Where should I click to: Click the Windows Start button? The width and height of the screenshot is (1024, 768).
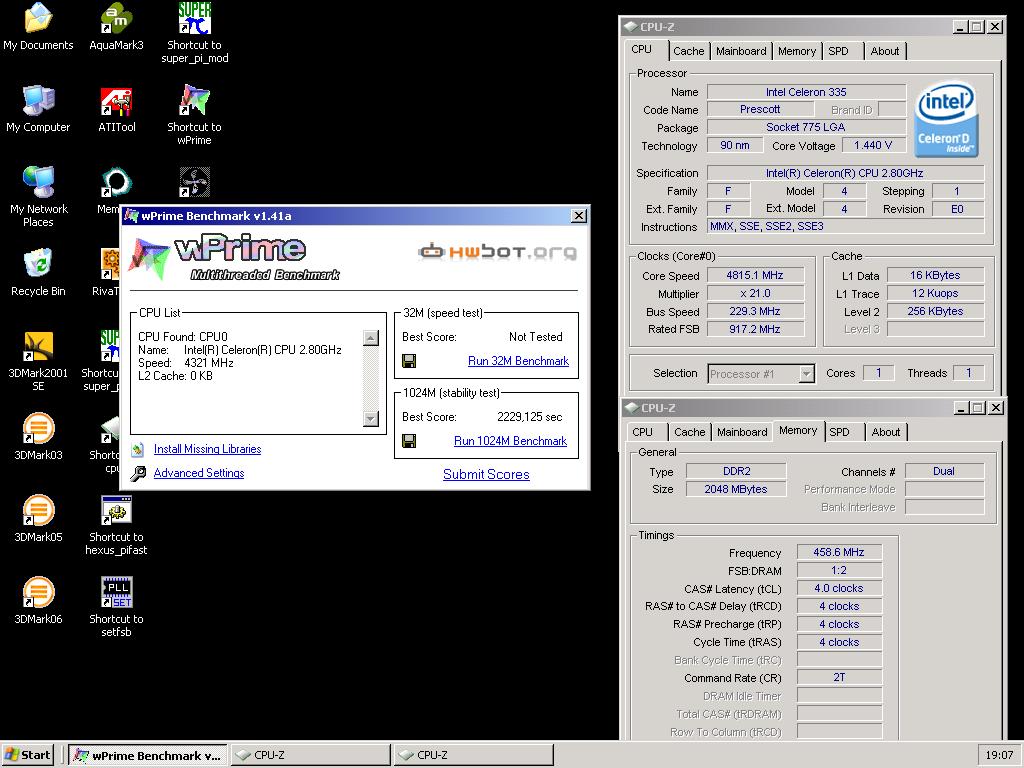pyautogui.click(x=27, y=755)
